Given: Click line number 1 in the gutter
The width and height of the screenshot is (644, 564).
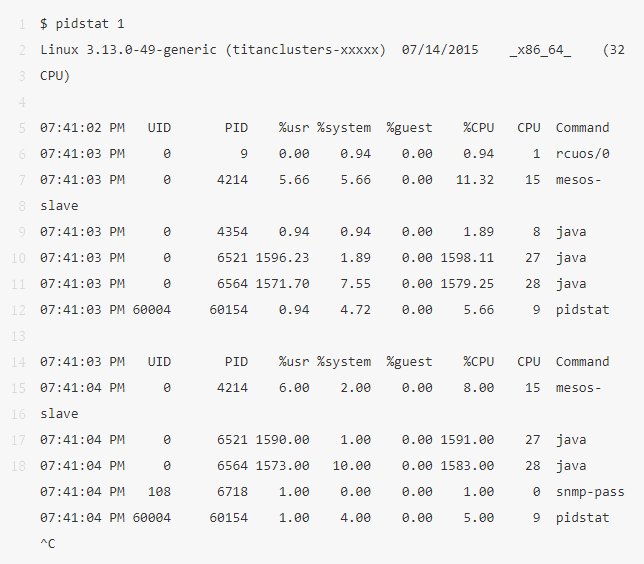Looking at the screenshot, I should point(20,23).
